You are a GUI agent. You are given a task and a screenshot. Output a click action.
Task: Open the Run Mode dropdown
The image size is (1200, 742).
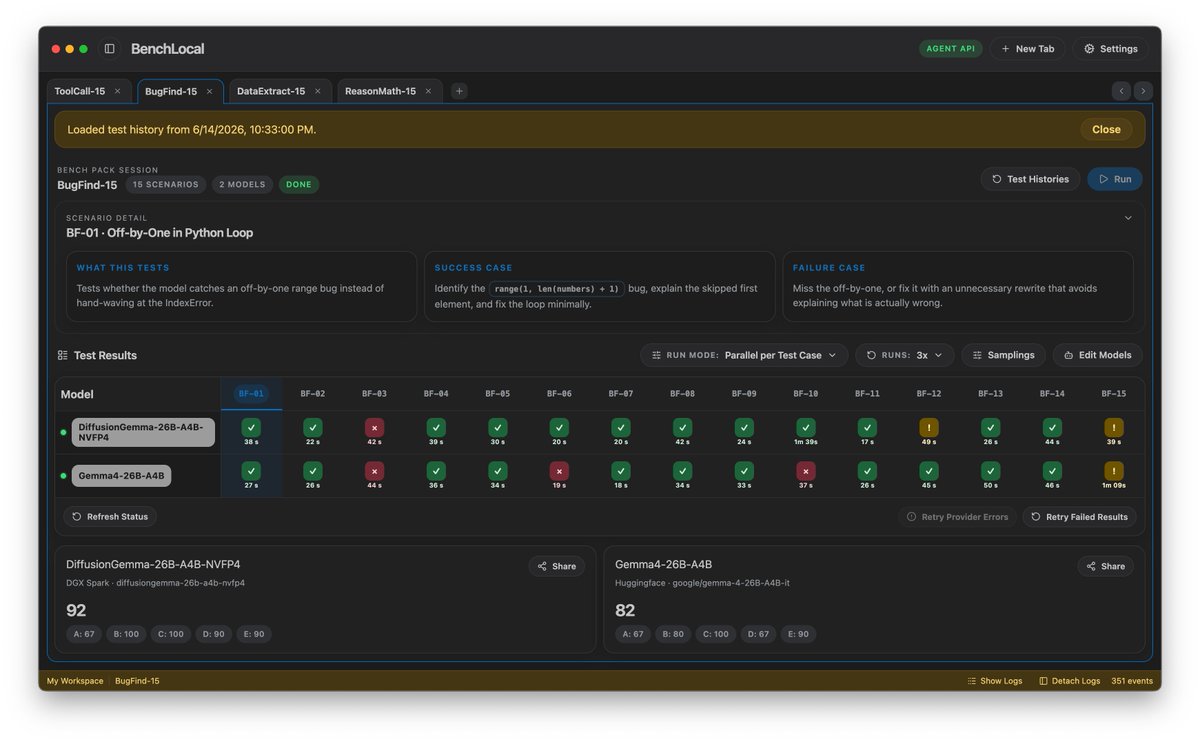(744, 355)
